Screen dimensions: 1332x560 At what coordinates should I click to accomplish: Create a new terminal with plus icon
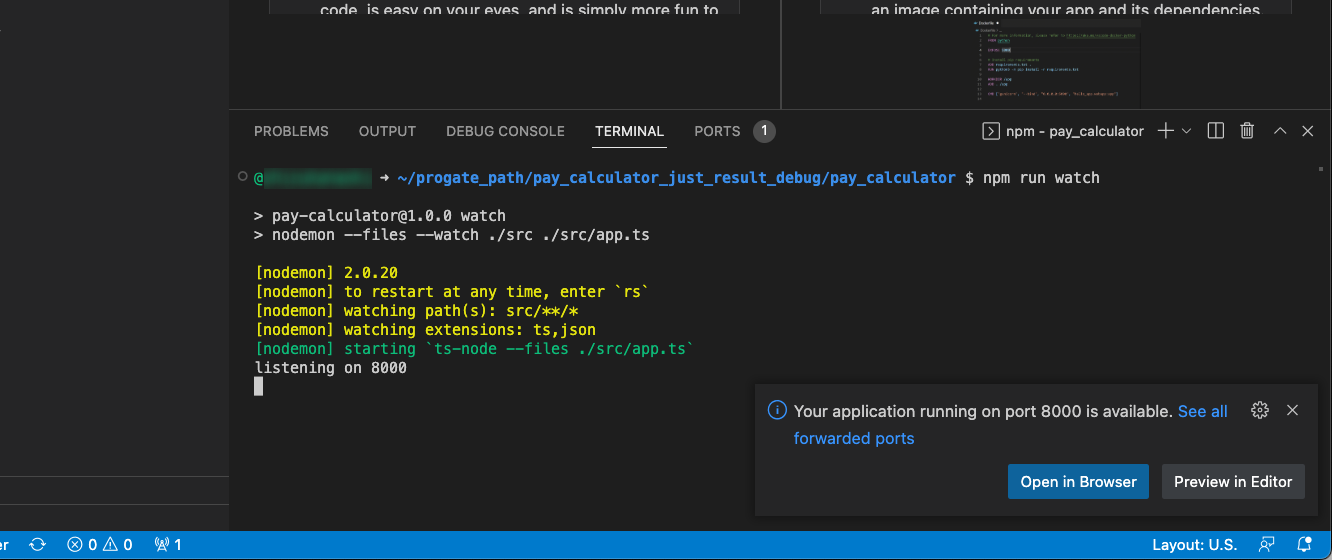tap(1165, 131)
